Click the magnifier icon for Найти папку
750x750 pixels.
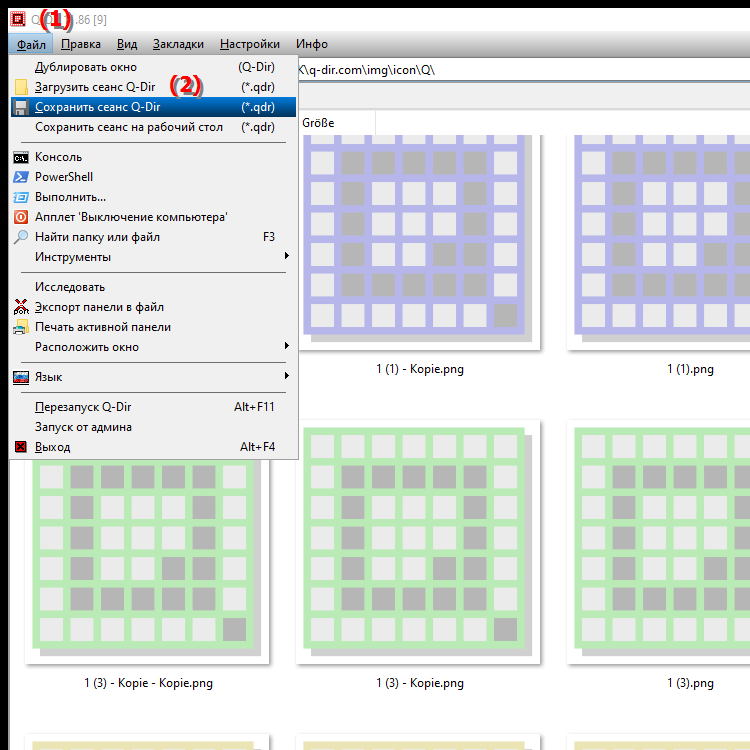[21, 237]
